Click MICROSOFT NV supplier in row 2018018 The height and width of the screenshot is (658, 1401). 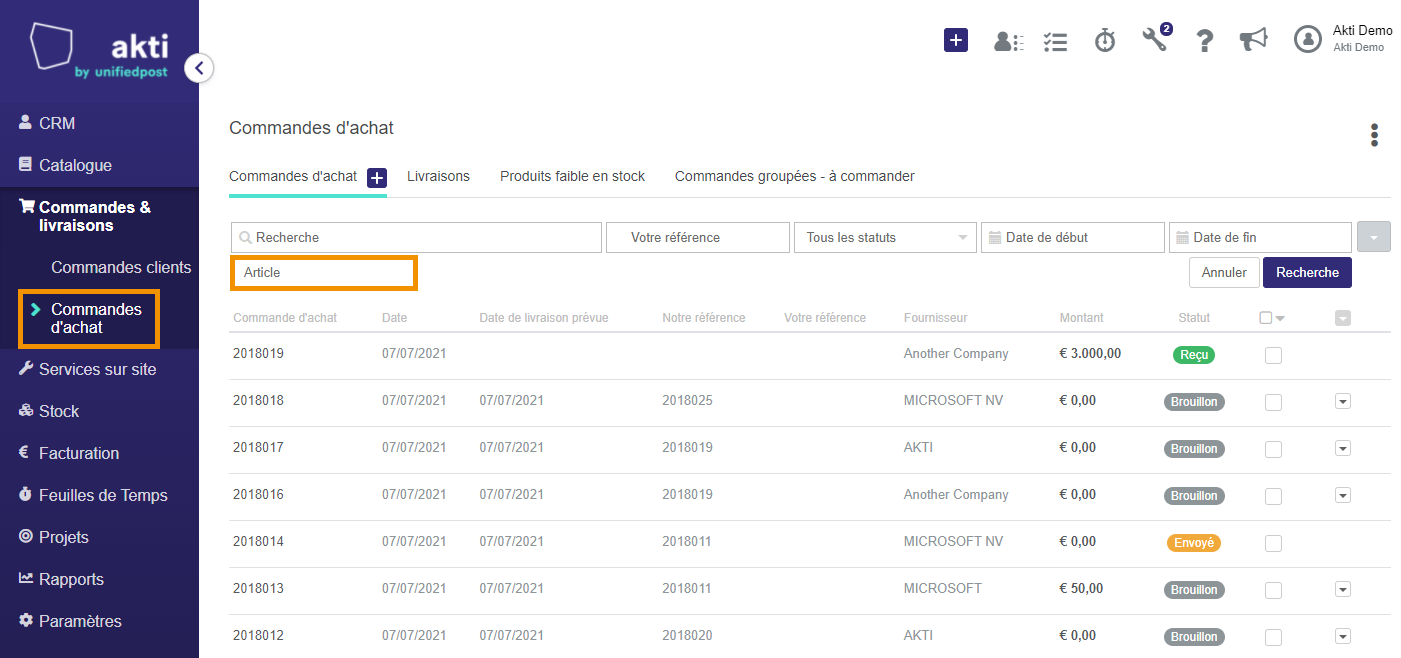[x=953, y=400]
